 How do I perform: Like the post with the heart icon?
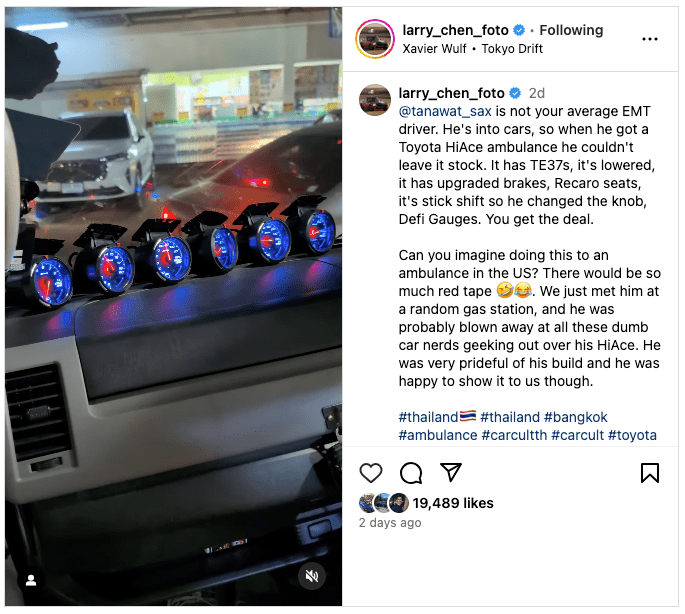(x=370, y=473)
